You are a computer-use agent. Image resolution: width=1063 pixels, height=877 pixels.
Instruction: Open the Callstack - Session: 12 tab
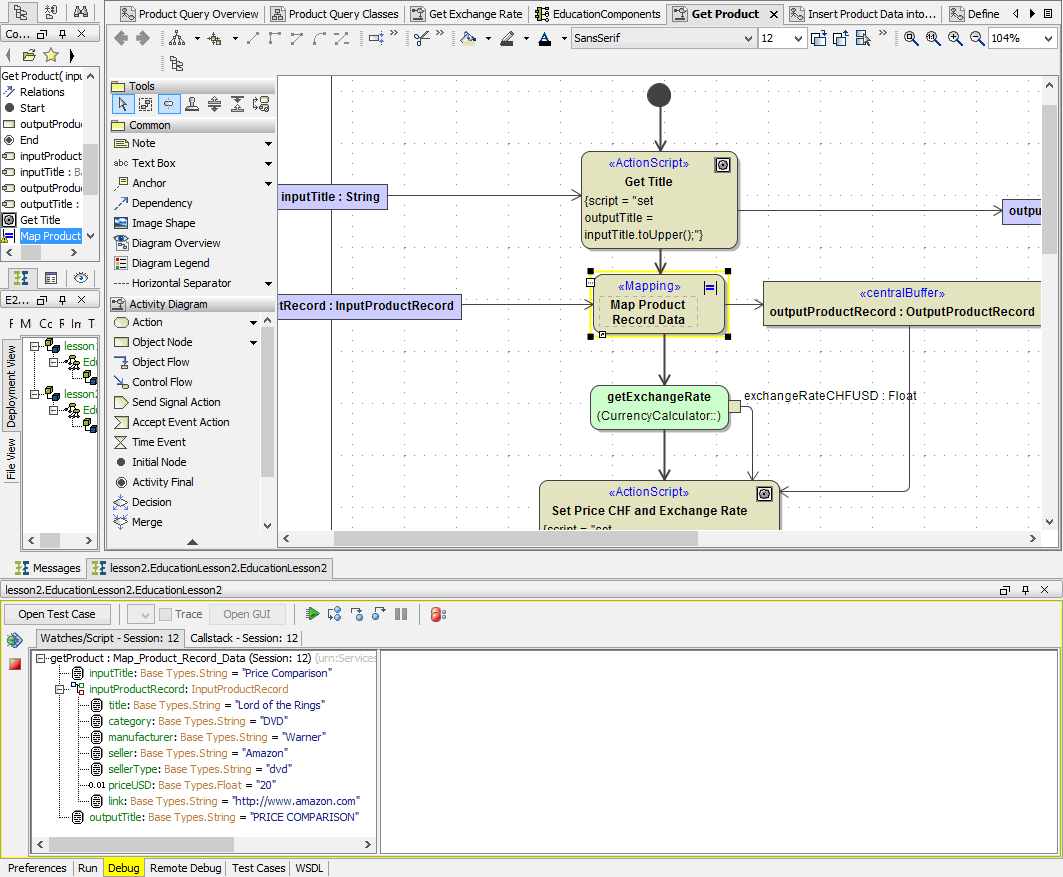click(x=244, y=637)
